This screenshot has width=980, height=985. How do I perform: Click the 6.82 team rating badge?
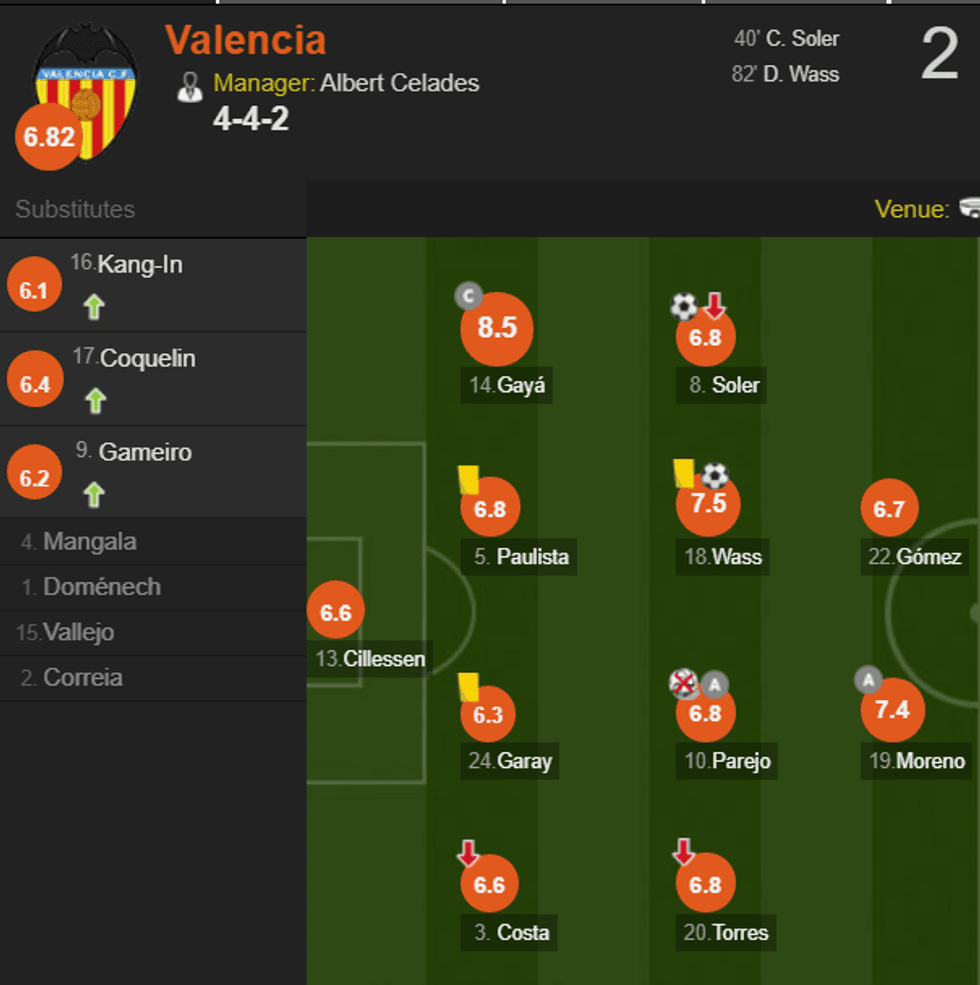pyautogui.click(x=48, y=138)
